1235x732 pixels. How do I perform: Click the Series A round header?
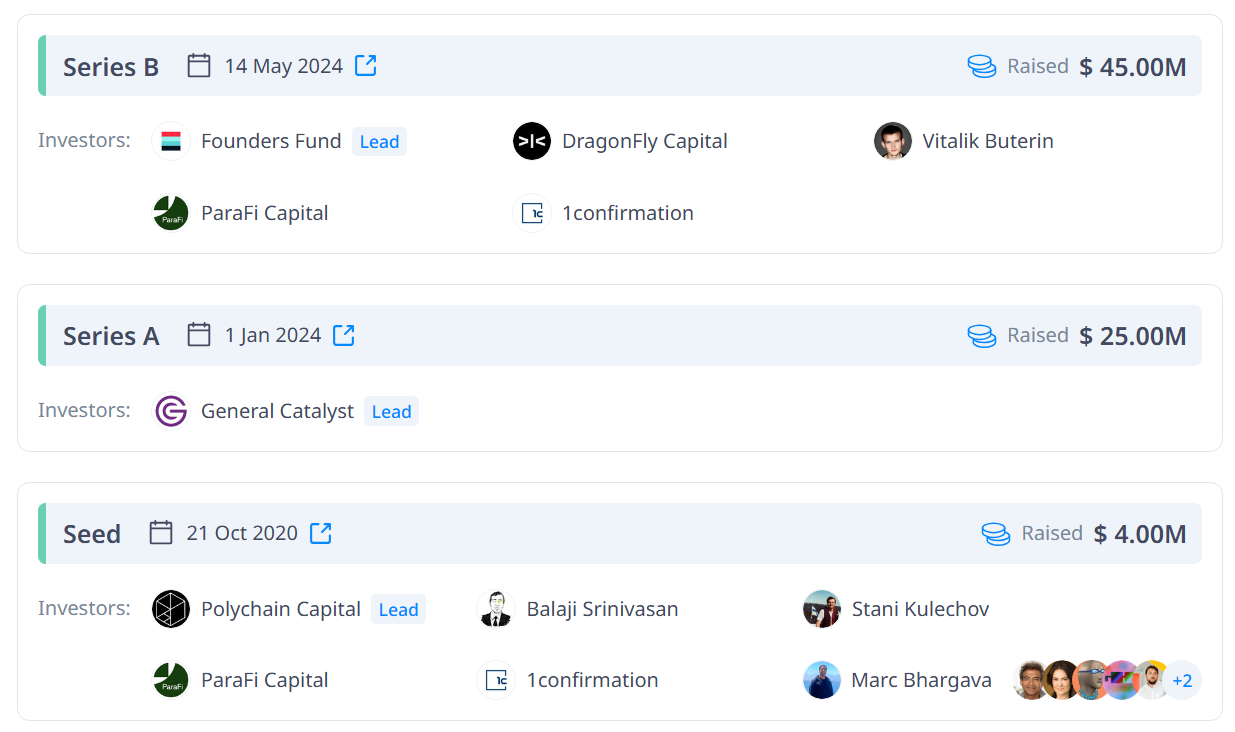(x=111, y=336)
